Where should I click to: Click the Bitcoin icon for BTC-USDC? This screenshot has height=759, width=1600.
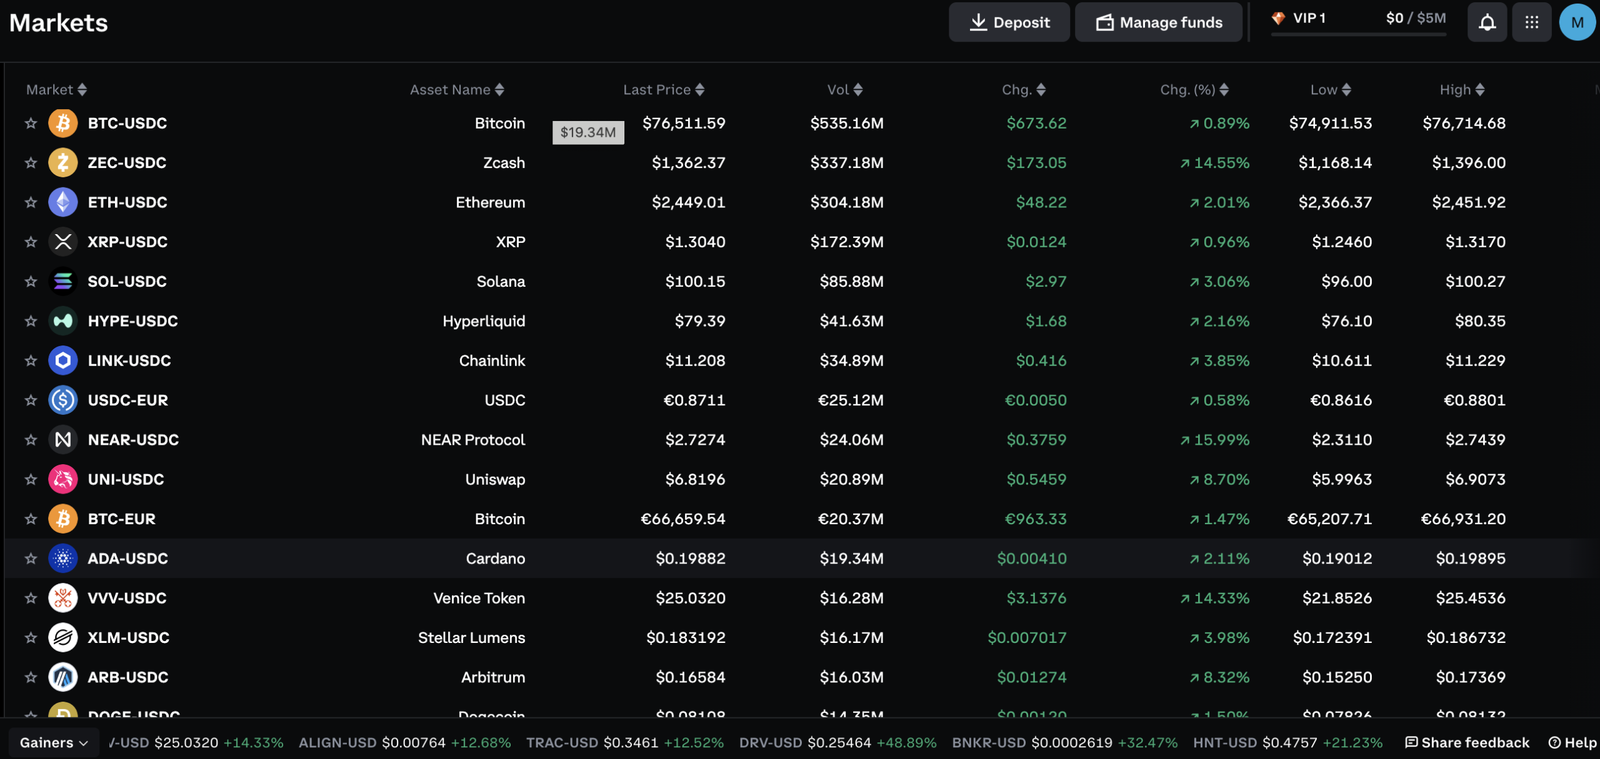(x=63, y=123)
